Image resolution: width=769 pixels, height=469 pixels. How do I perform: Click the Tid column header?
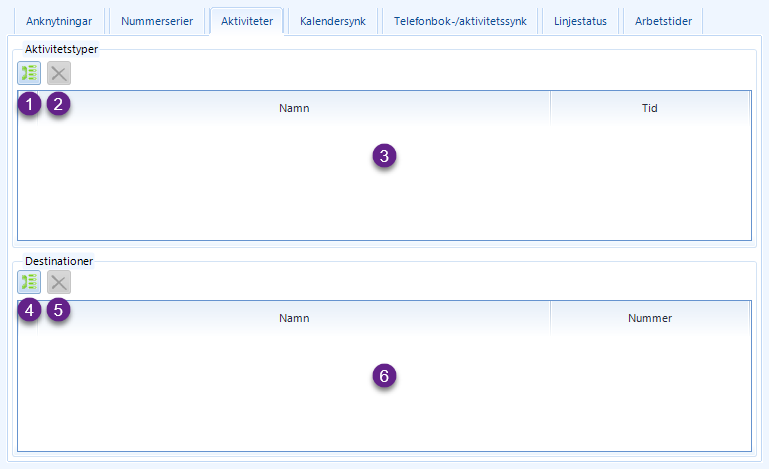650,108
